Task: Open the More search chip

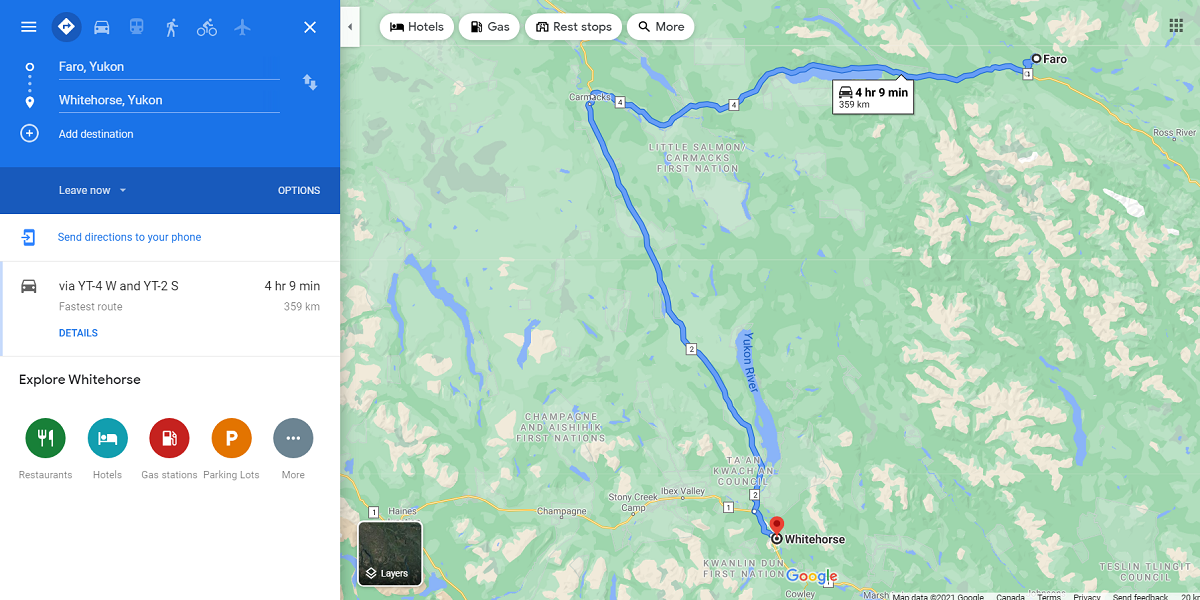Action: coord(661,27)
